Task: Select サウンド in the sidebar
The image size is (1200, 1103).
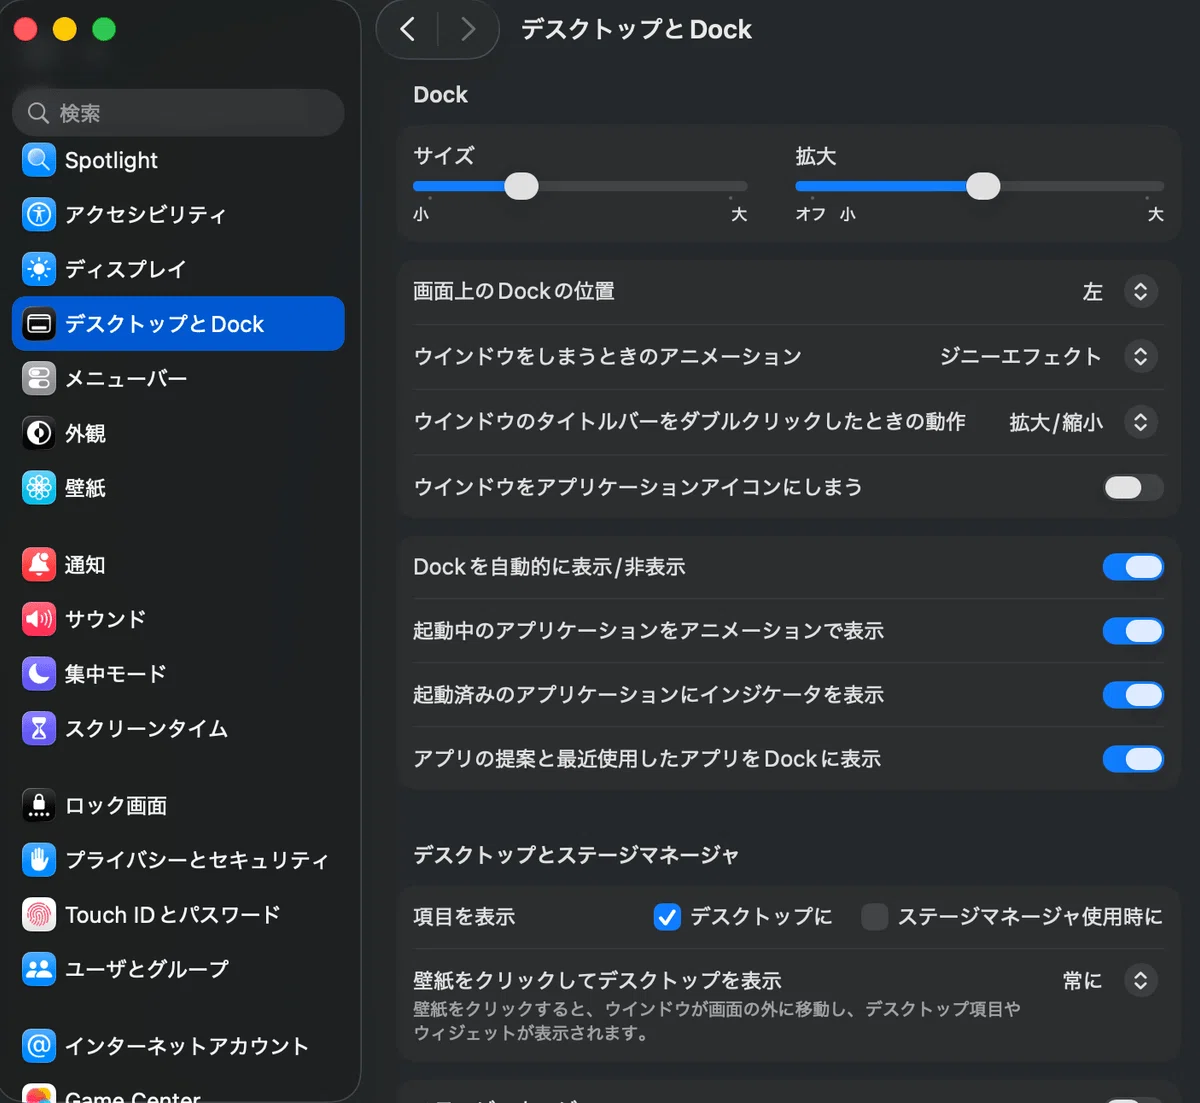Action: click(x=178, y=619)
